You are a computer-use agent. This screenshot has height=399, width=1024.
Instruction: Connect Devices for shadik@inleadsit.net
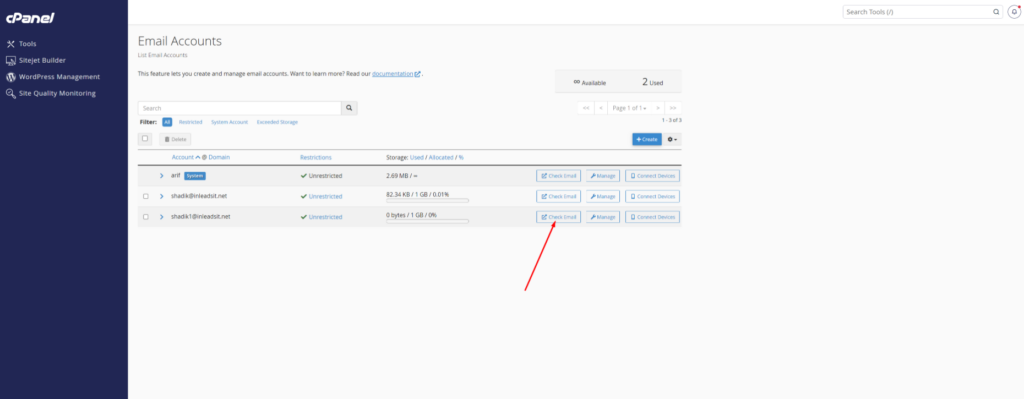(652, 196)
